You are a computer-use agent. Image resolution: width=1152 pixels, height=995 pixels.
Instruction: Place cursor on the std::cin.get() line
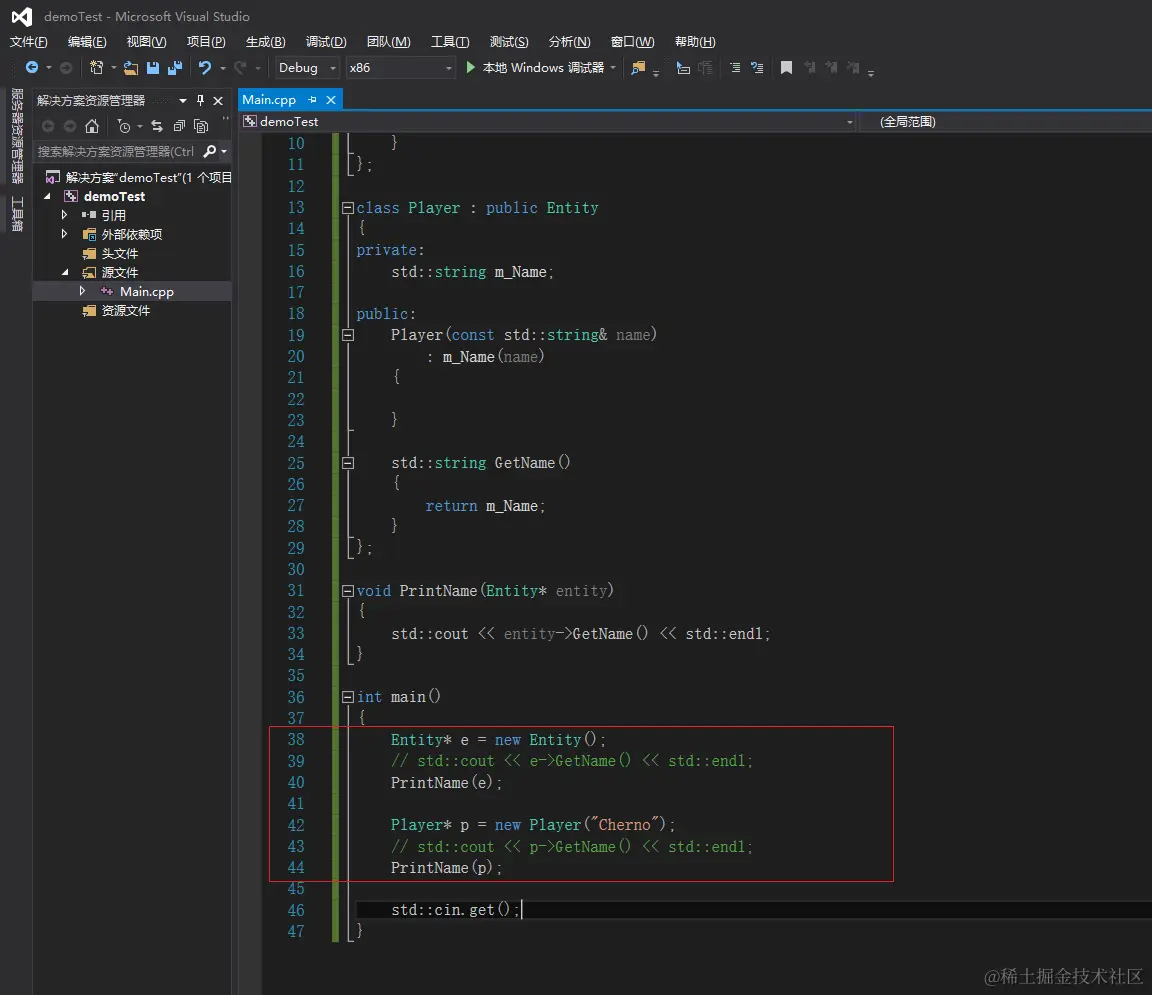coord(456,910)
